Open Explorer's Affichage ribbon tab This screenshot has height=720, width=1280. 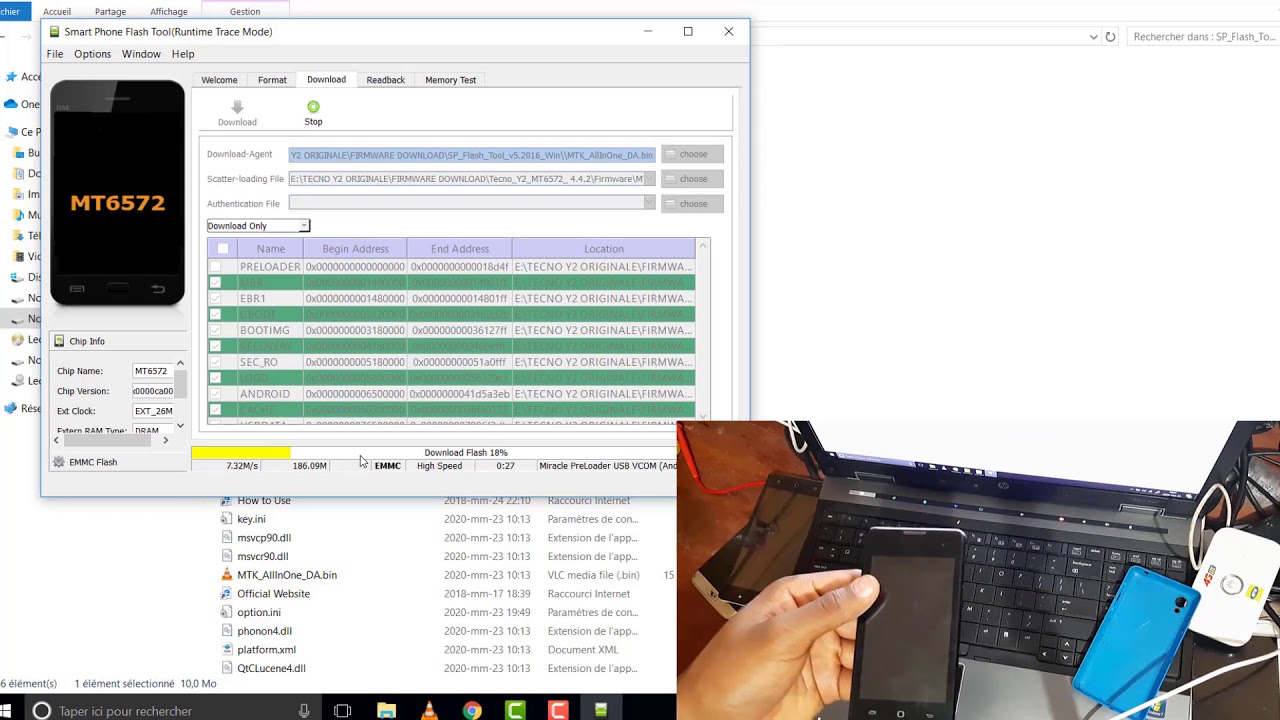coord(168,11)
